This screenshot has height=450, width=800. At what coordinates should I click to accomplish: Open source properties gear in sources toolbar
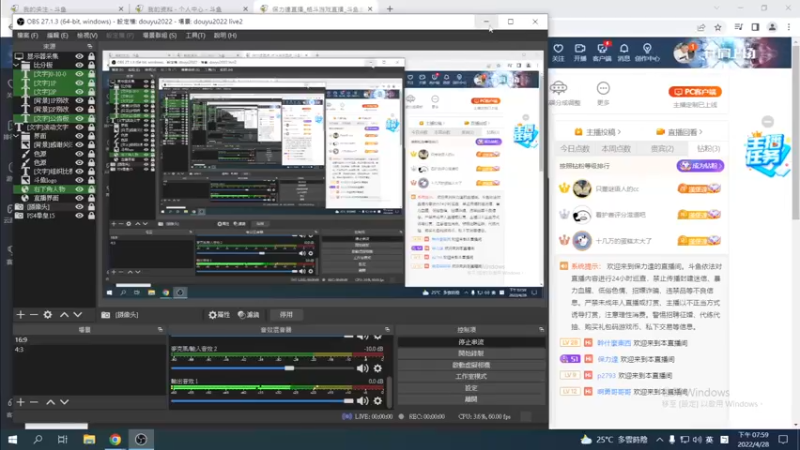click(x=47, y=315)
